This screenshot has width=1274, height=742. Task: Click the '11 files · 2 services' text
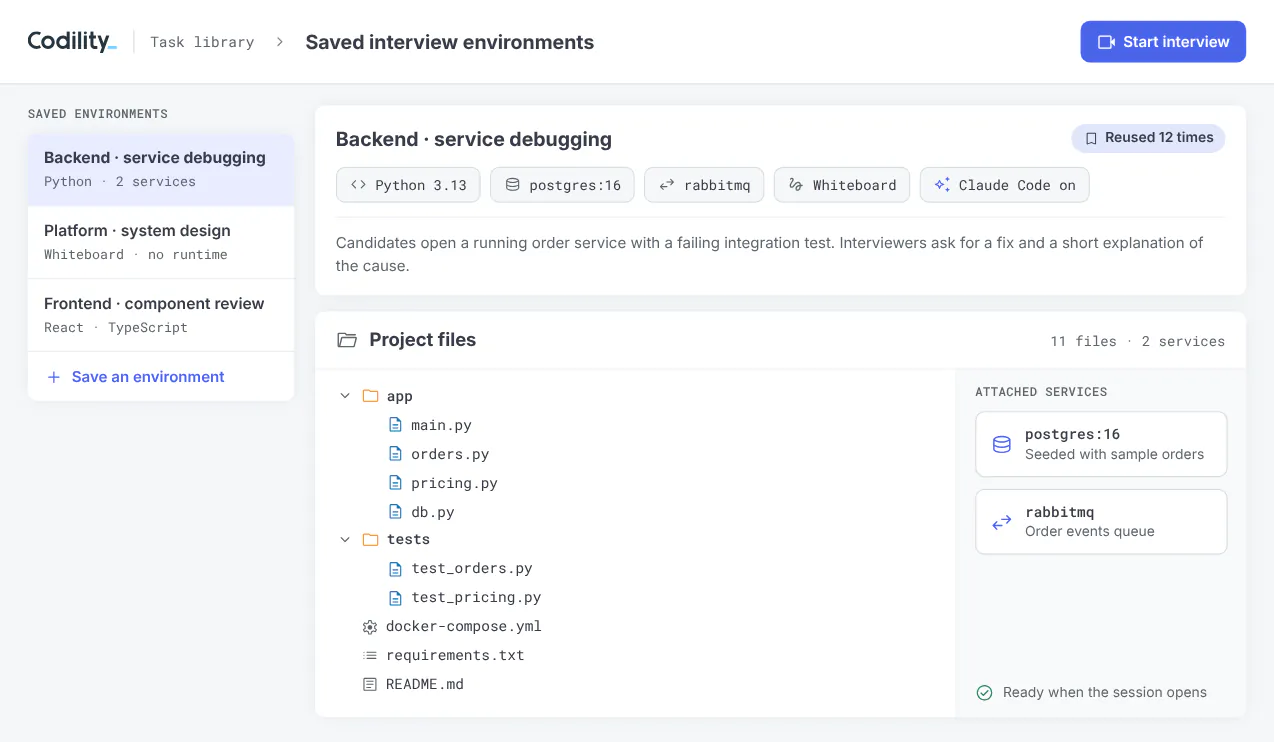(1137, 341)
